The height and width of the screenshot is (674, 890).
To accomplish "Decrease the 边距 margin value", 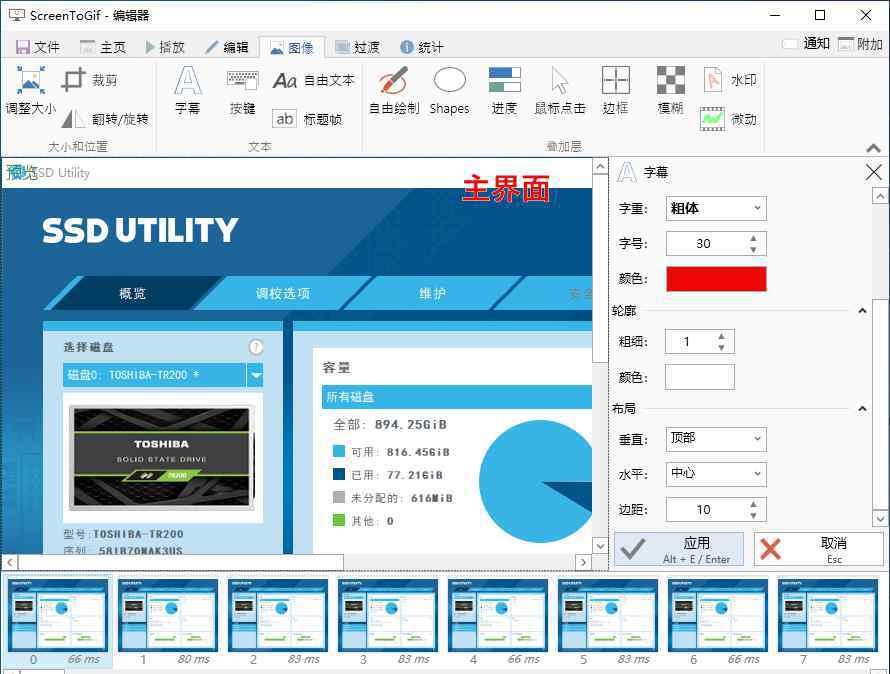I will [753, 516].
